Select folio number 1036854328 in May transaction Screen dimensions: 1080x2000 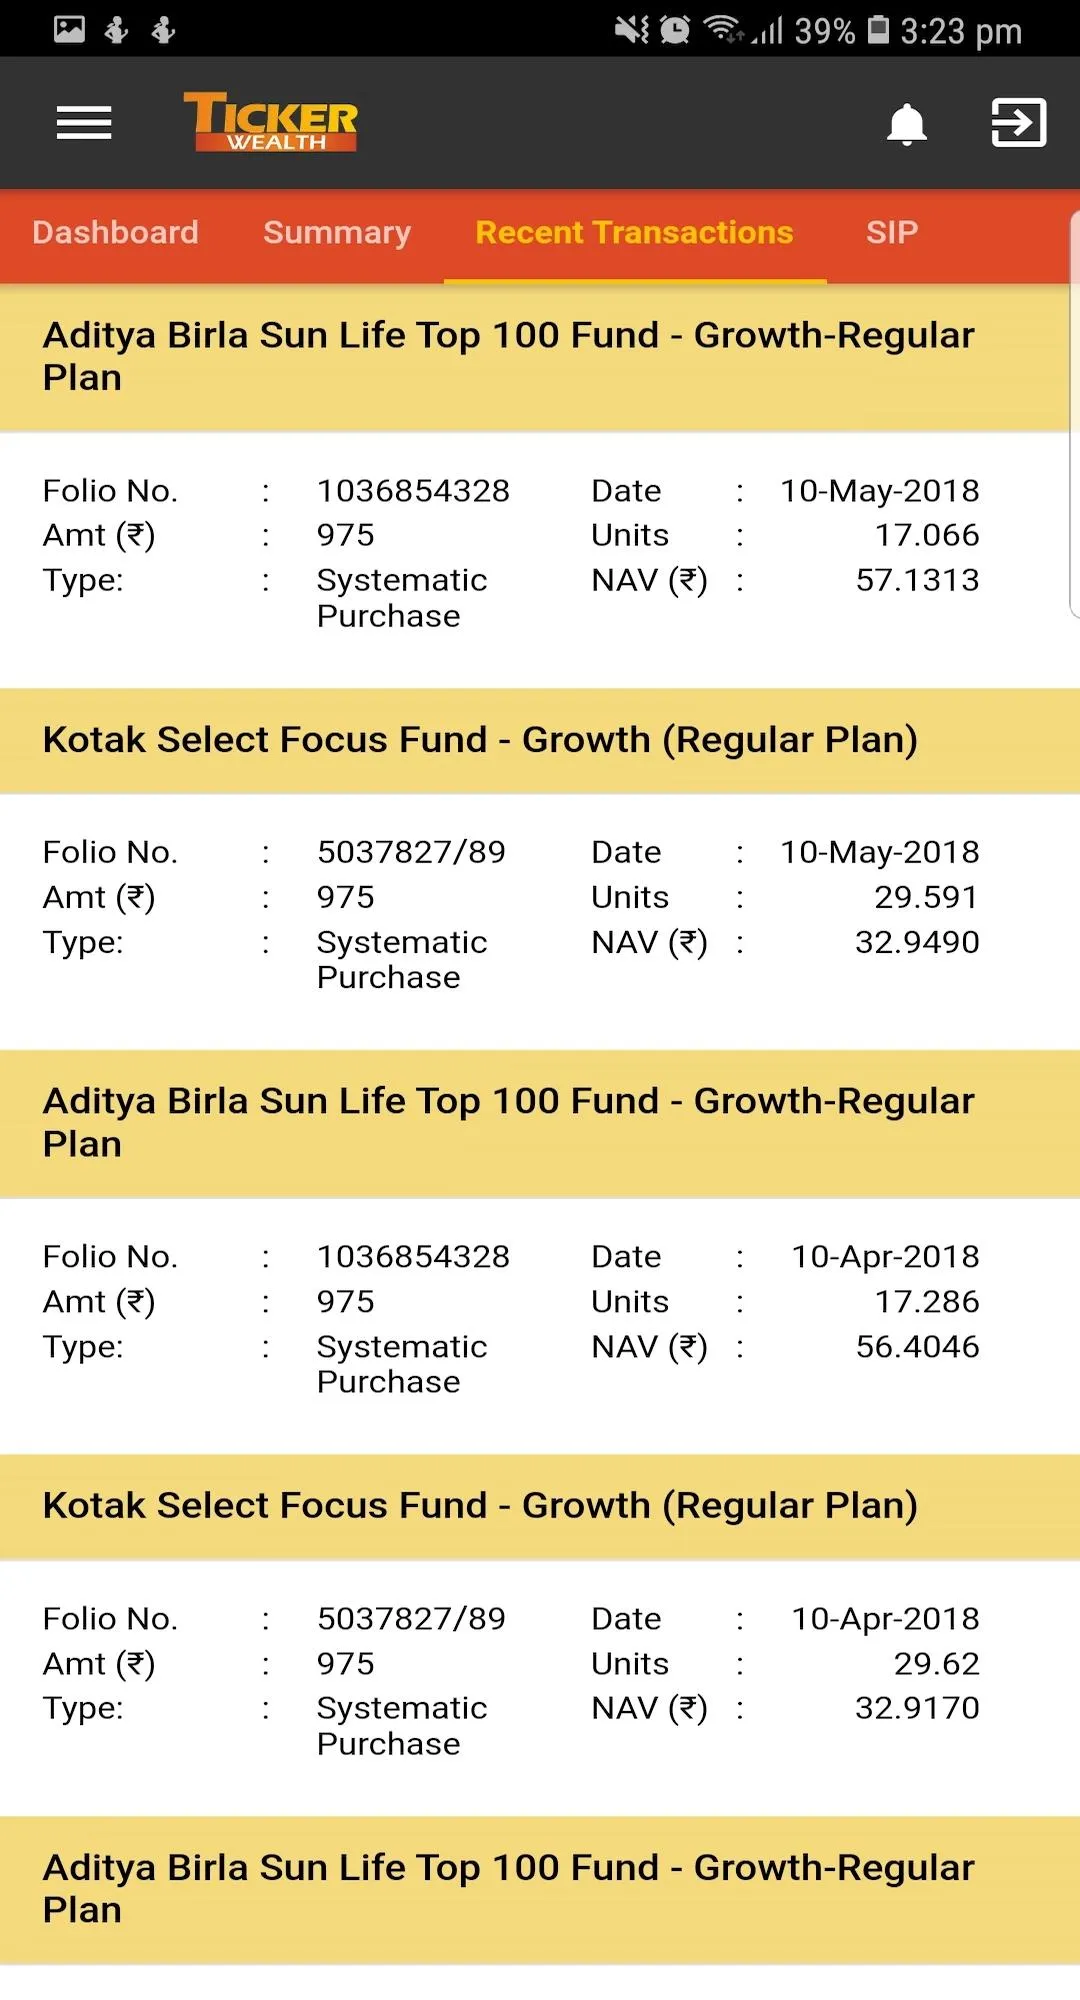click(x=413, y=491)
